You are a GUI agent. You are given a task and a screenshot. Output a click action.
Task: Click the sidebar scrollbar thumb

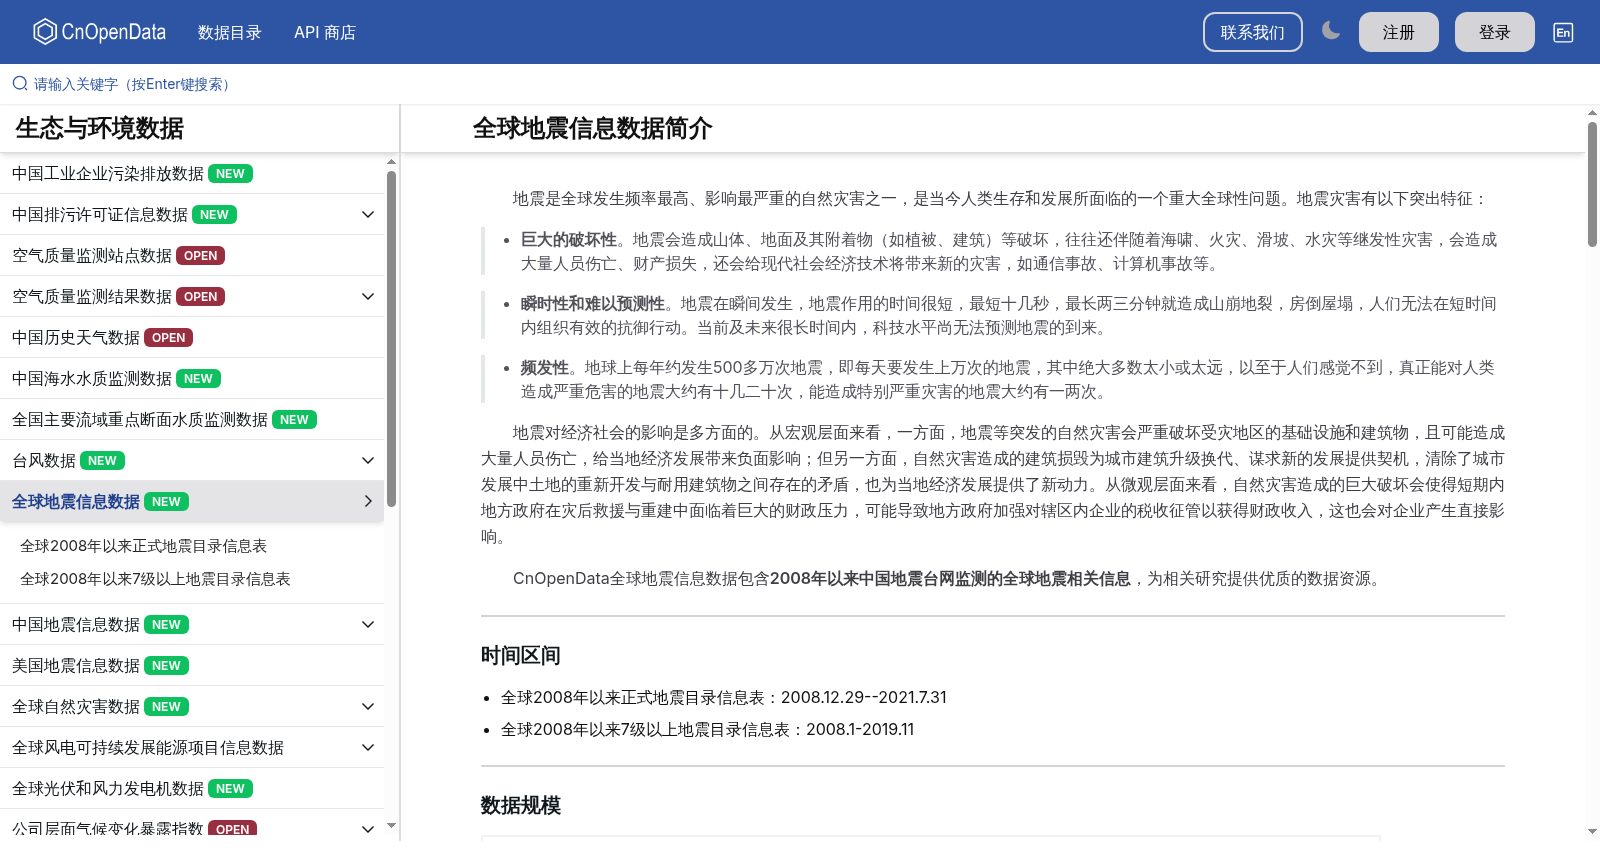coord(391,338)
